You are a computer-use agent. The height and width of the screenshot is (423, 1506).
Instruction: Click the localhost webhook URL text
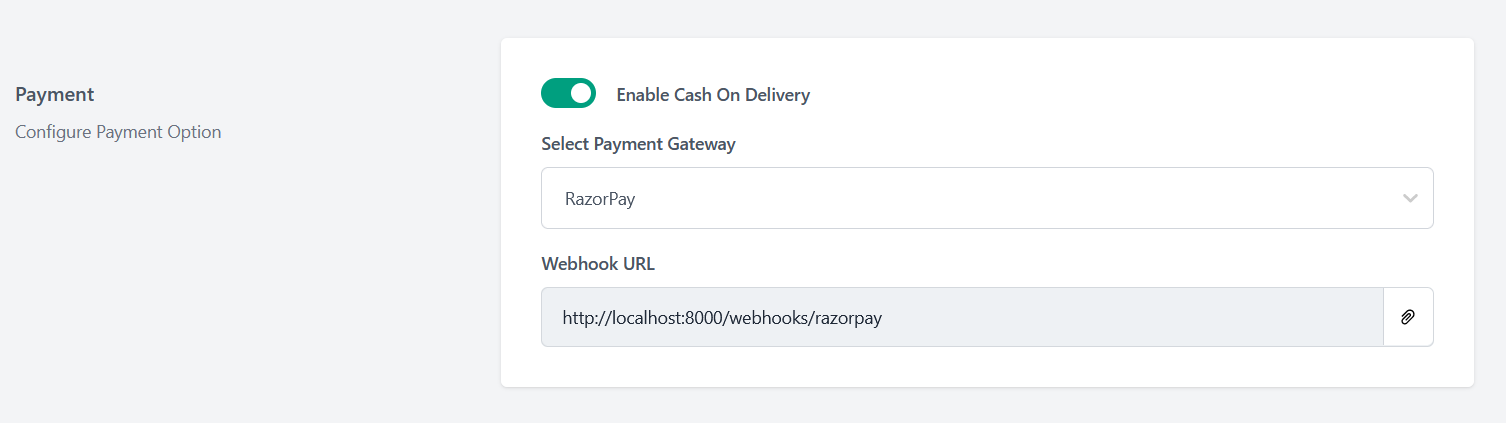[x=722, y=318]
